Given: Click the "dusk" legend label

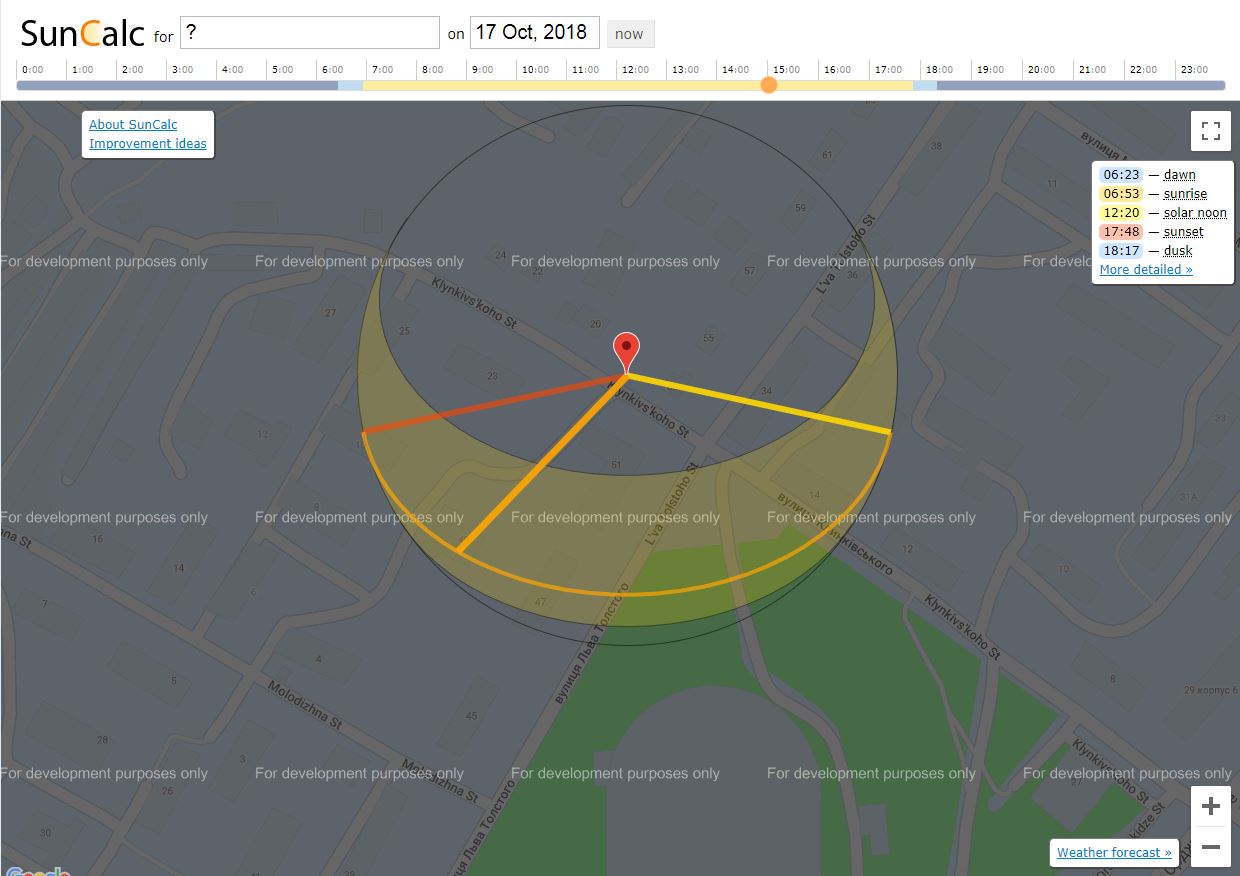Looking at the screenshot, I should tap(1178, 251).
